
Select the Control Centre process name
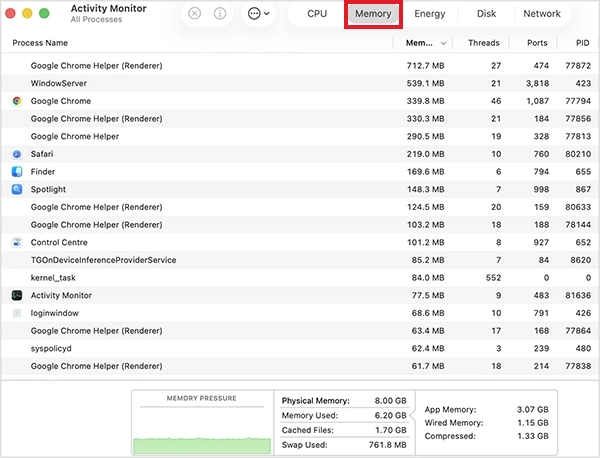point(59,243)
